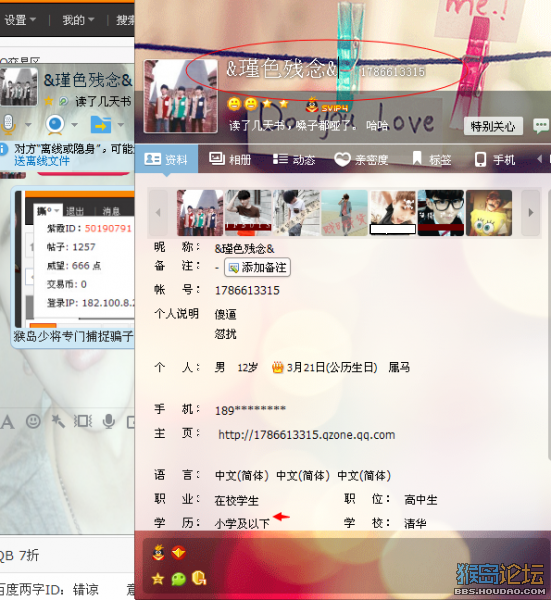Screen dimensions: 551x600
Task: Open the 手机 phone tab
Action: pos(495,159)
